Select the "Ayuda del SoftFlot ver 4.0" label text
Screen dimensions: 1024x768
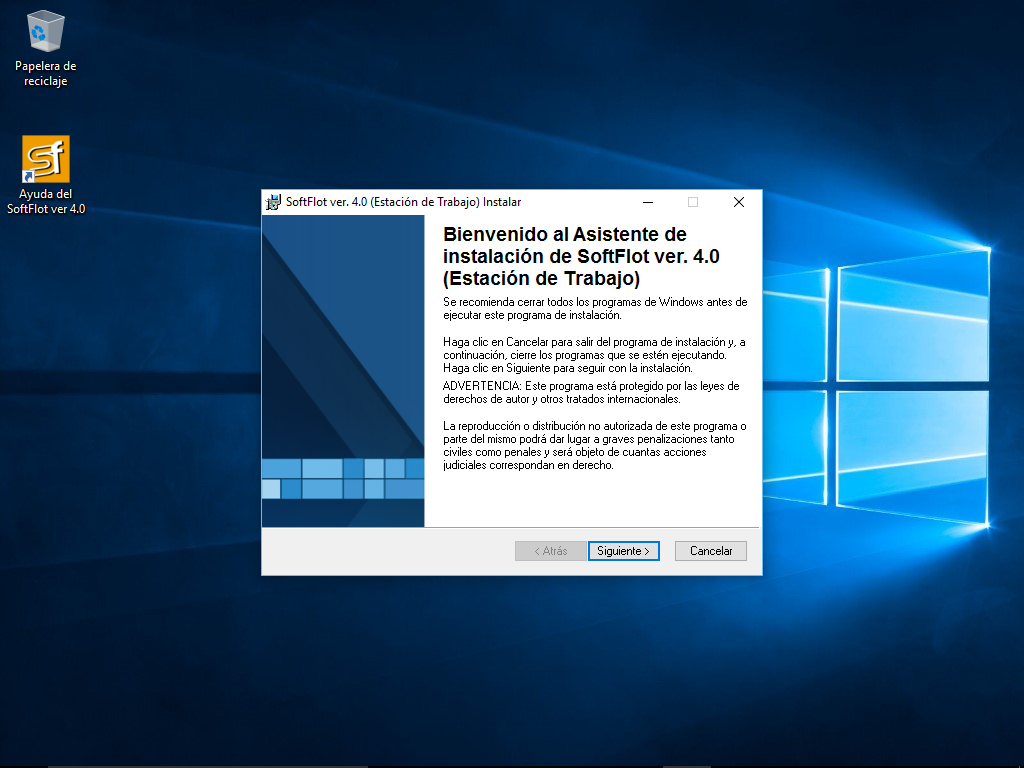click(x=45, y=201)
